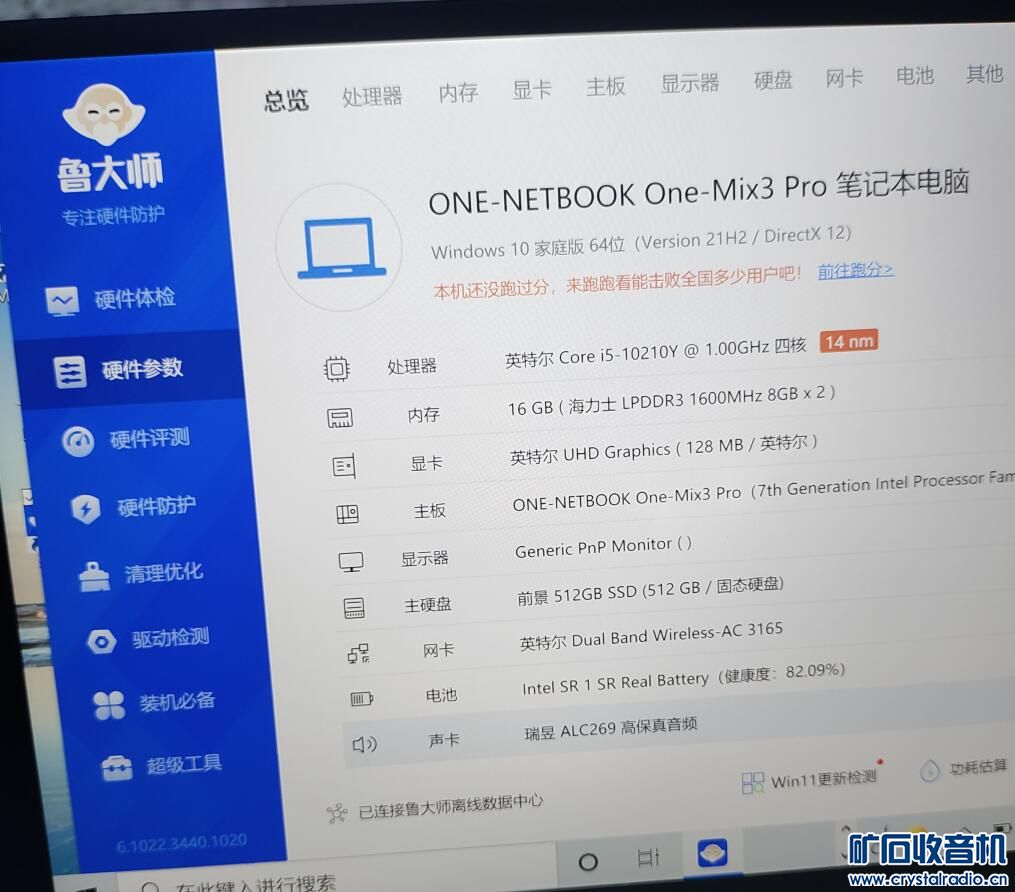Screen dimensions: 1015x892
Task: Open Lu Dashi taskbar app icon
Action: [x=712, y=853]
